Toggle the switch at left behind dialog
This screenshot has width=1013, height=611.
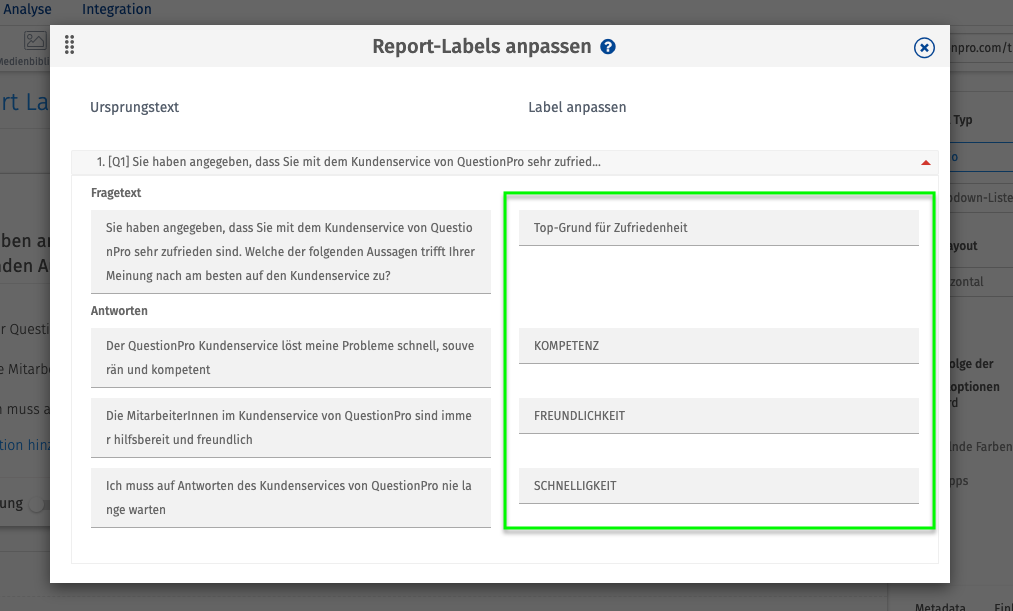[x=38, y=505]
